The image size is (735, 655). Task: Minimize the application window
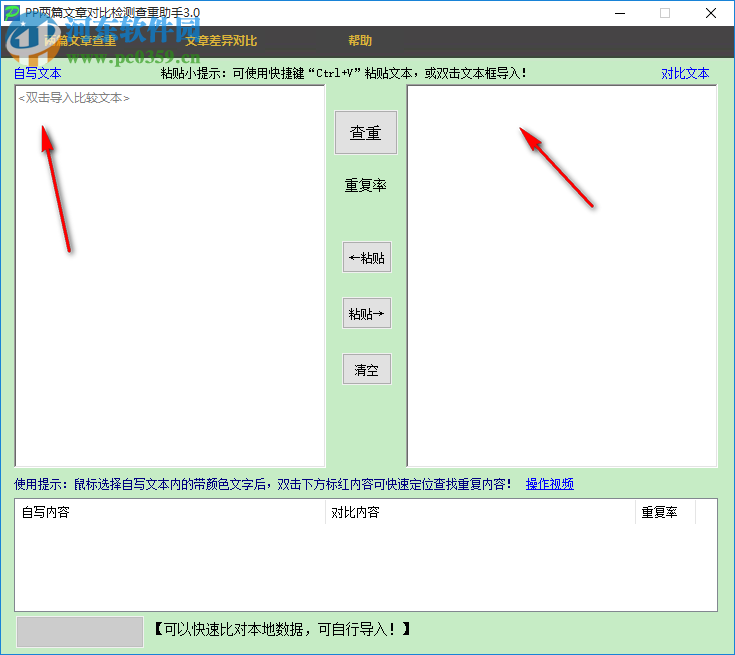pos(620,13)
